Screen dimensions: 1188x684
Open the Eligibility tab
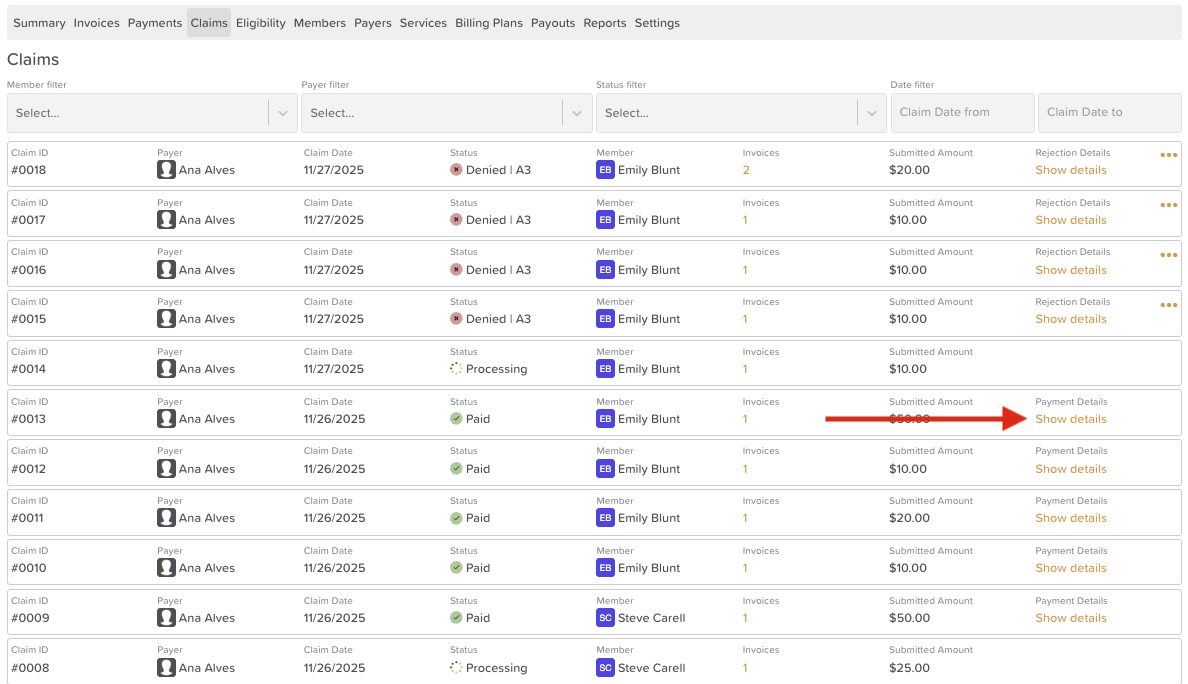[260, 23]
